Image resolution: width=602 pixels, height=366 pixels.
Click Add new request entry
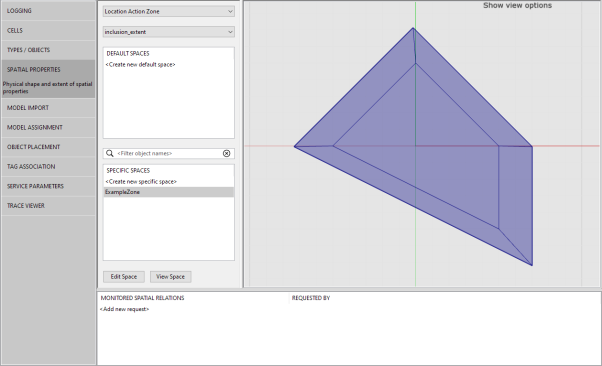click(x=124, y=309)
